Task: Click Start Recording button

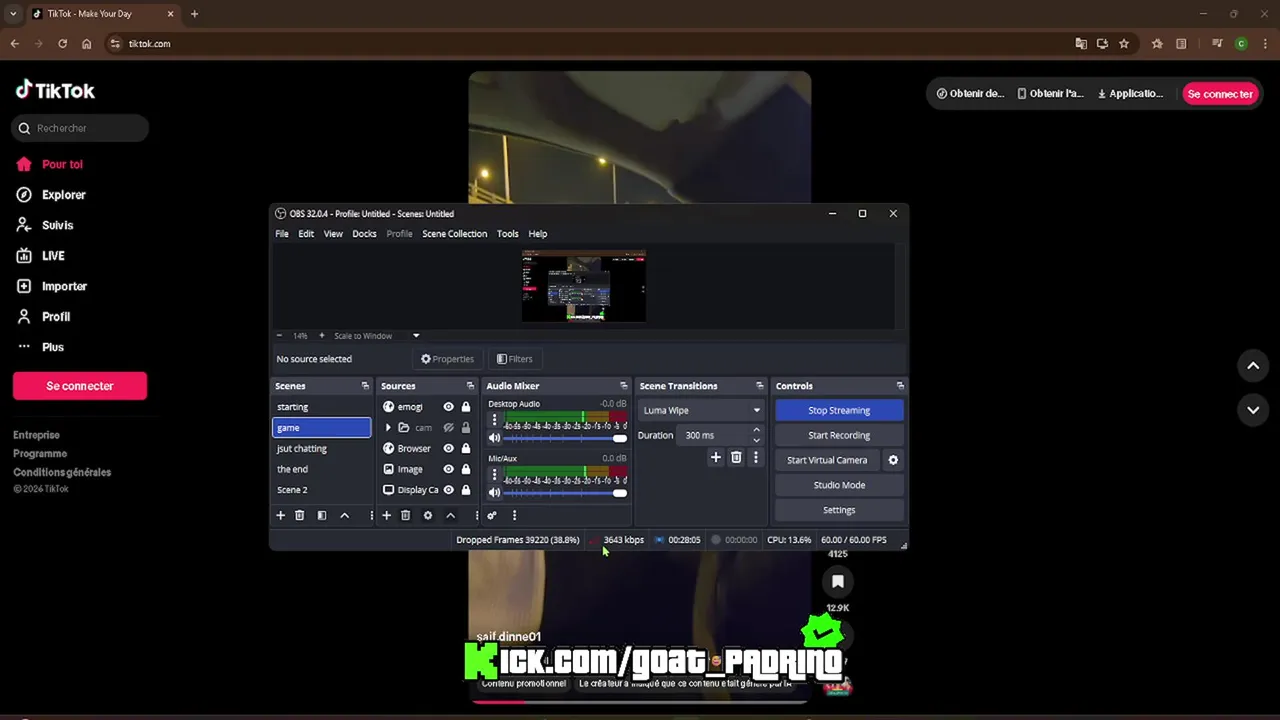Action: tap(839, 435)
